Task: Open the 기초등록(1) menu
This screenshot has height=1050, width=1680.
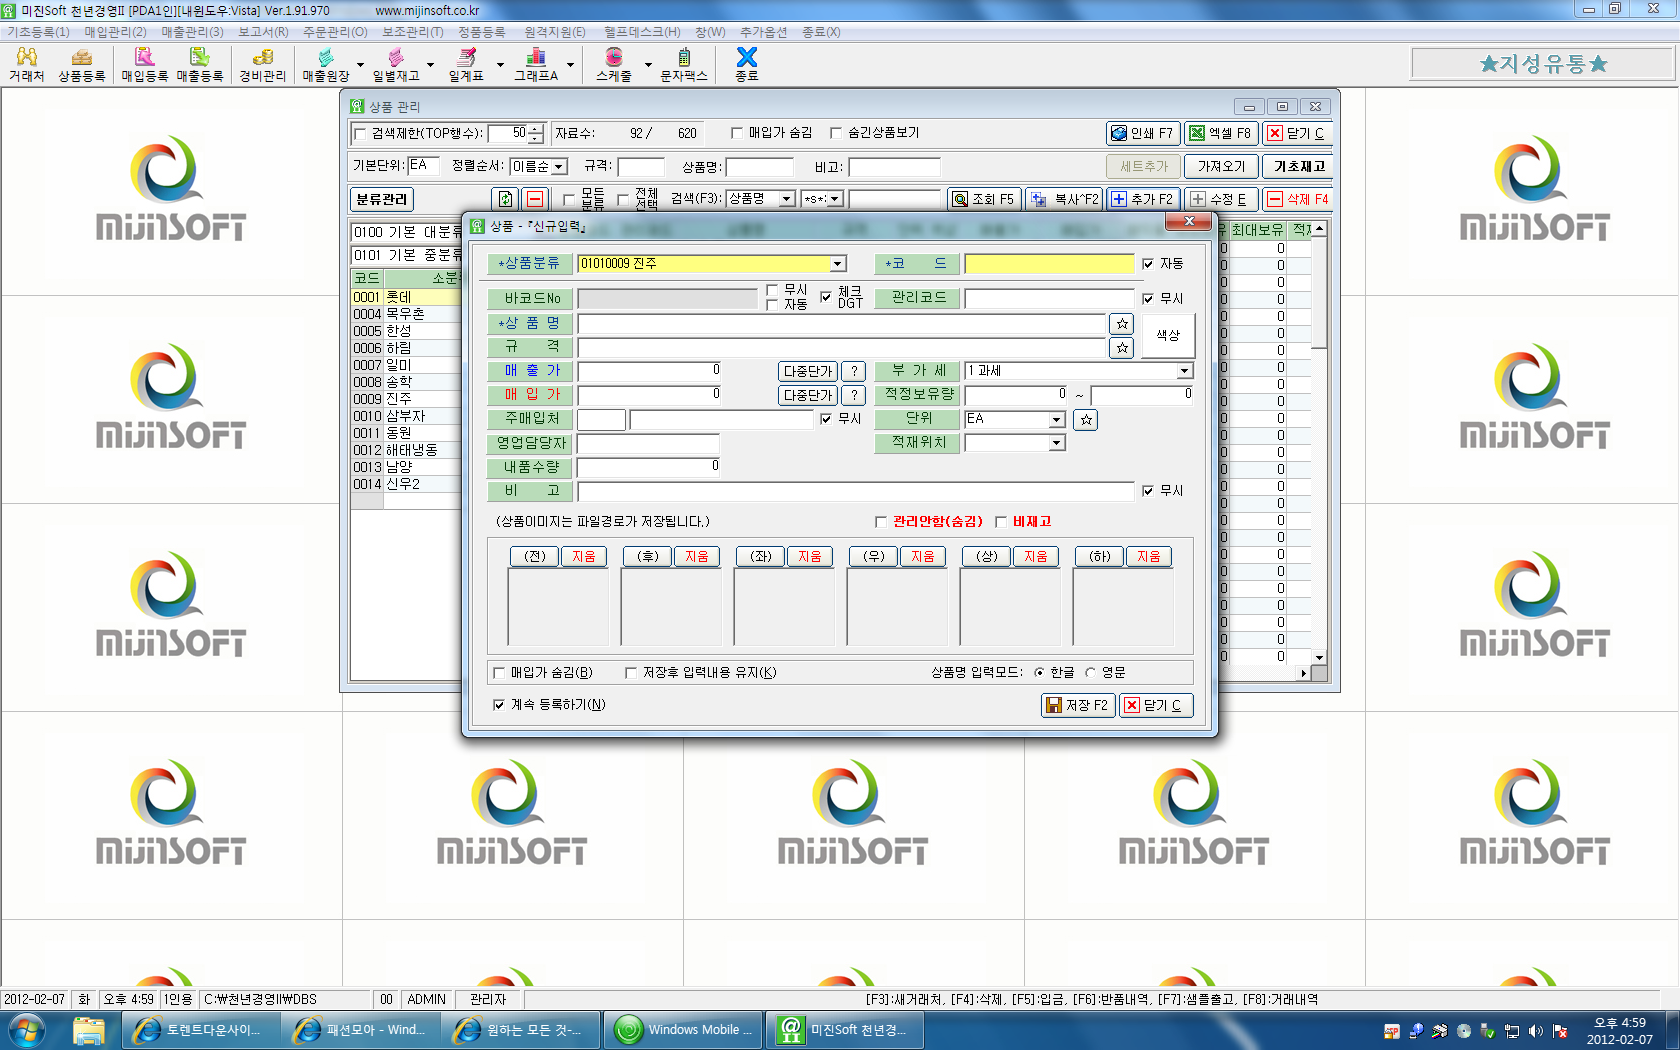Action: (x=38, y=32)
